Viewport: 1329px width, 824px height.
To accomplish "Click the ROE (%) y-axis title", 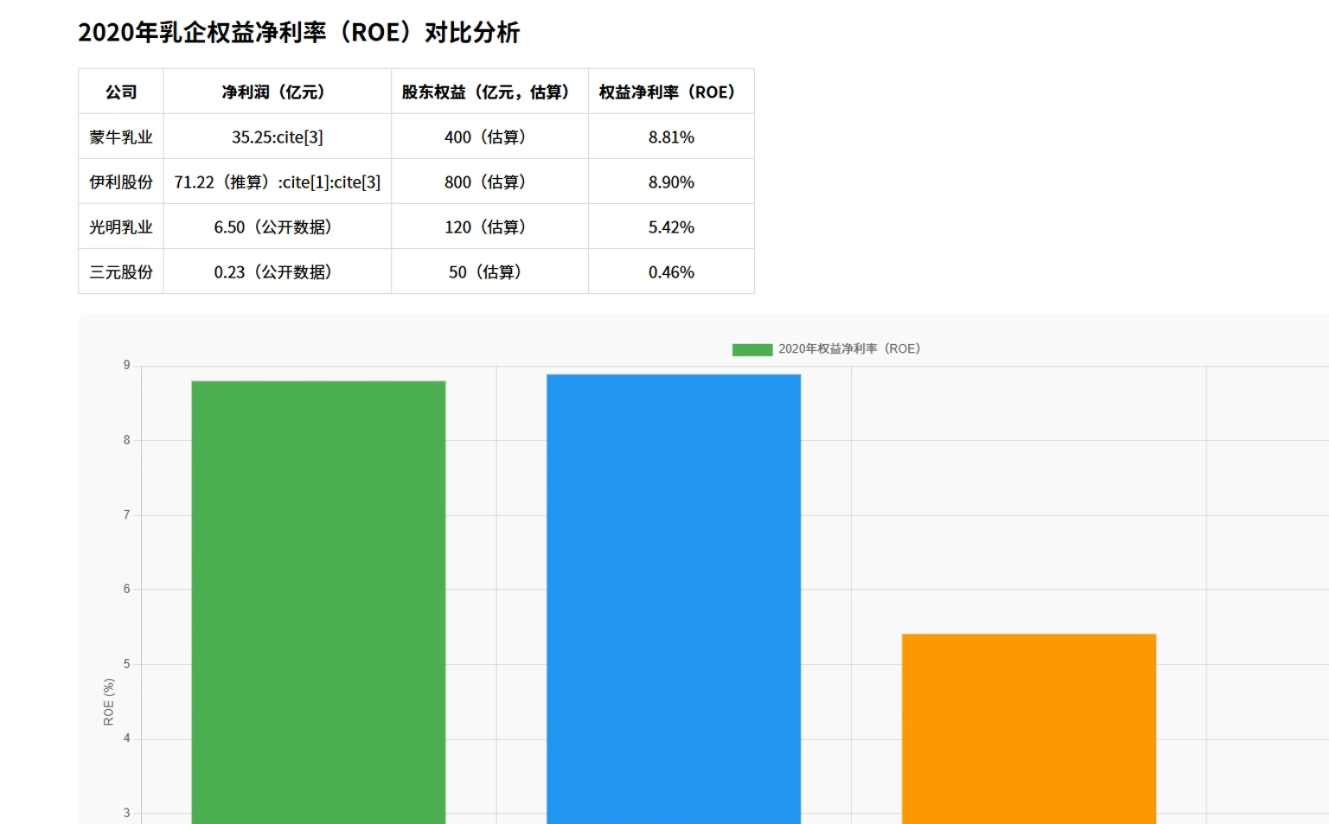I will (x=109, y=702).
